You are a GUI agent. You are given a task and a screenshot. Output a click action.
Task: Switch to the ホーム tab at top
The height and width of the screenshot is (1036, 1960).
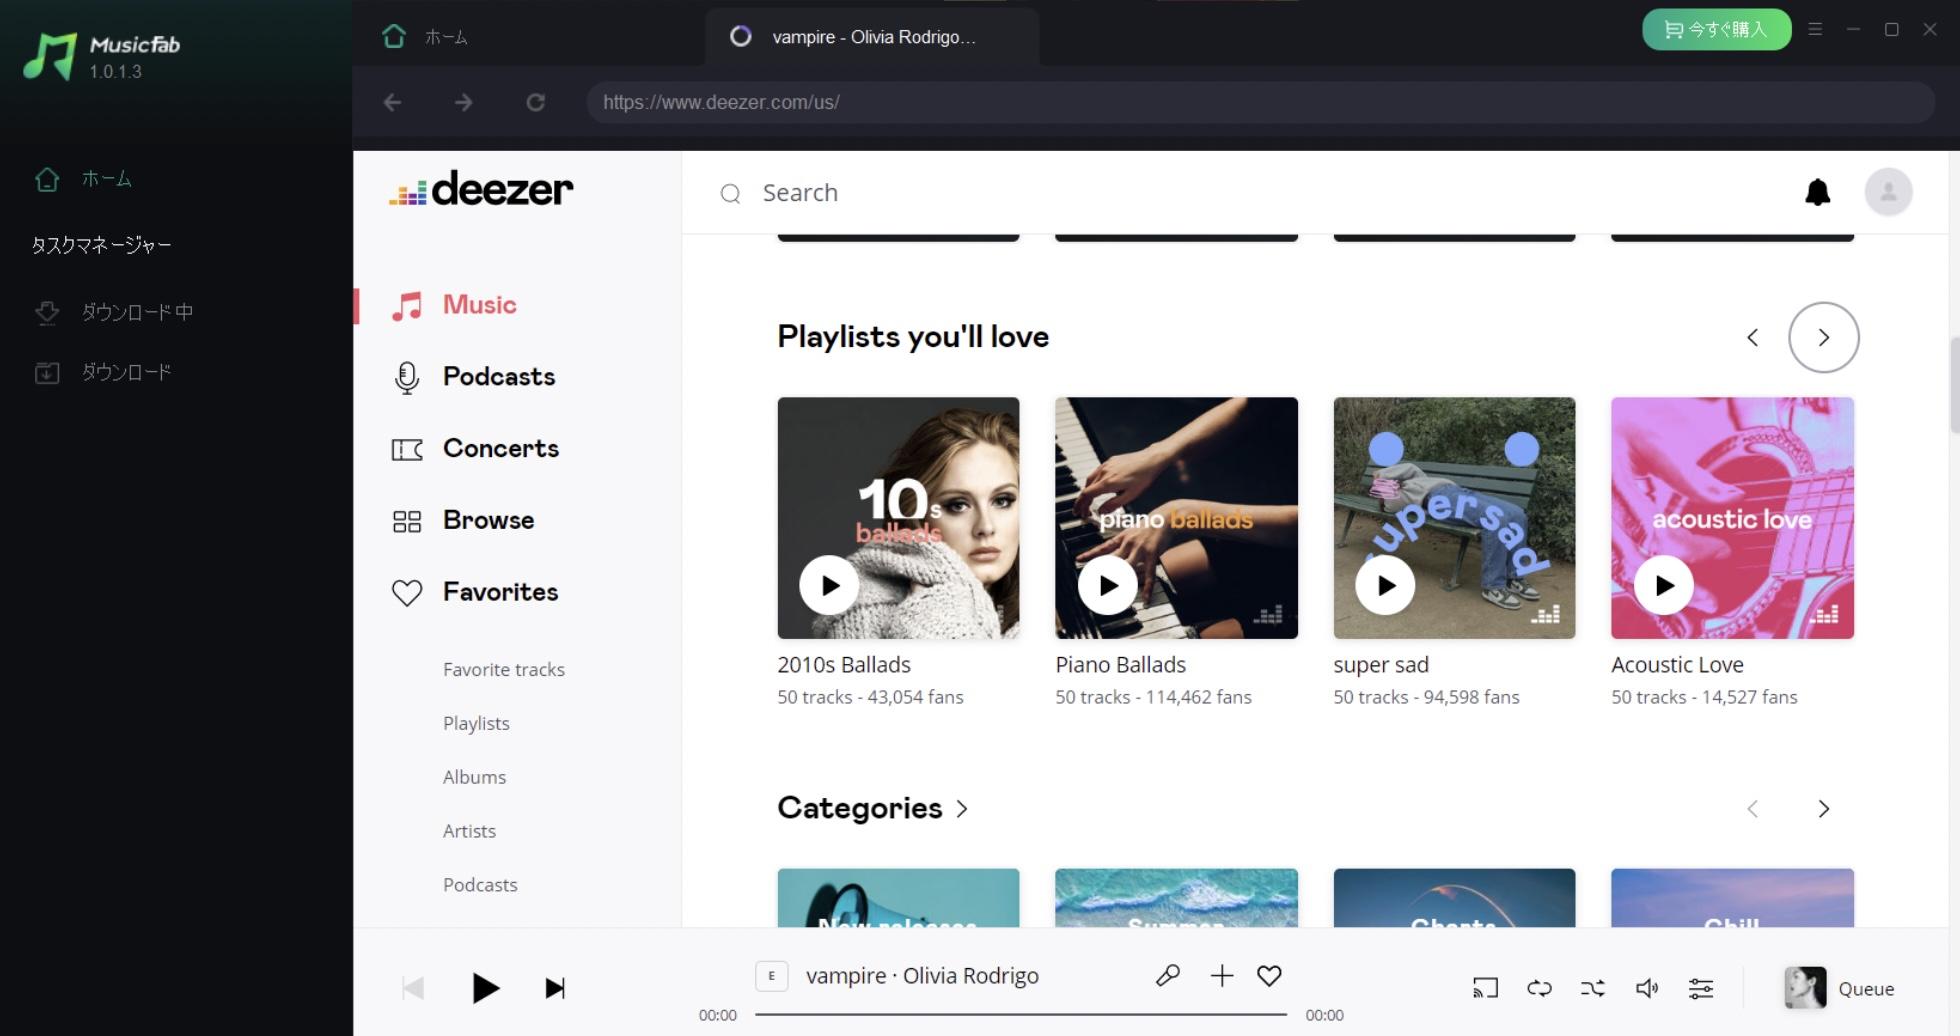coord(425,37)
